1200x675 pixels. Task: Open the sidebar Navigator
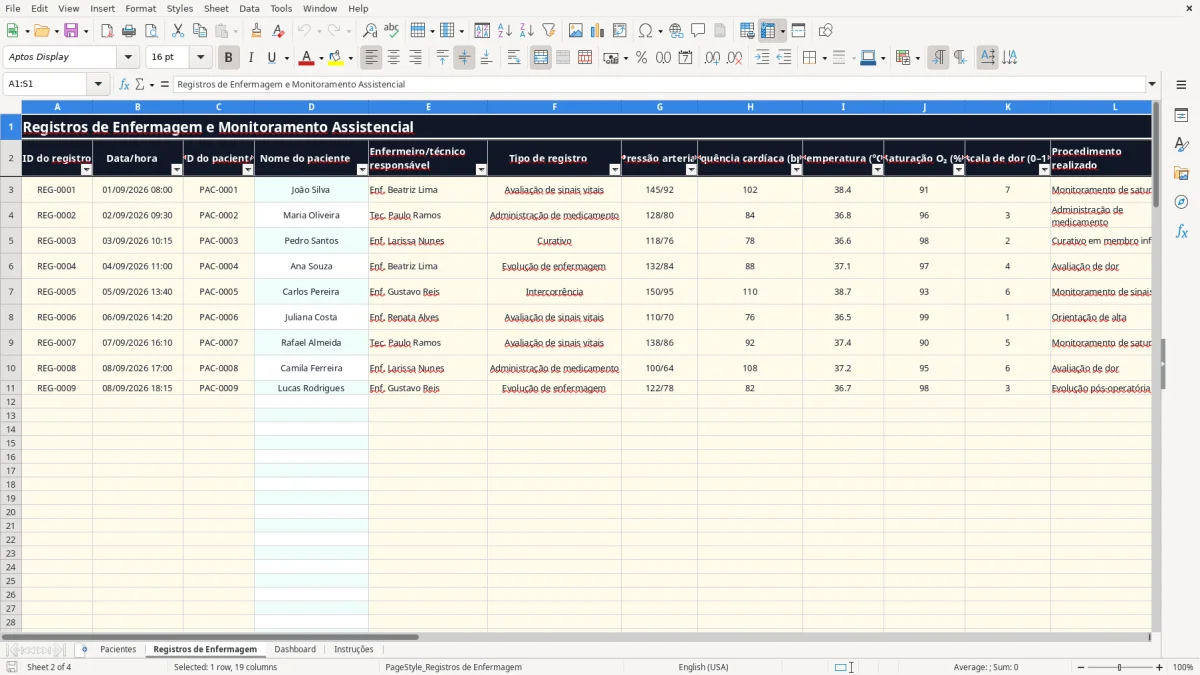(1181, 202)
